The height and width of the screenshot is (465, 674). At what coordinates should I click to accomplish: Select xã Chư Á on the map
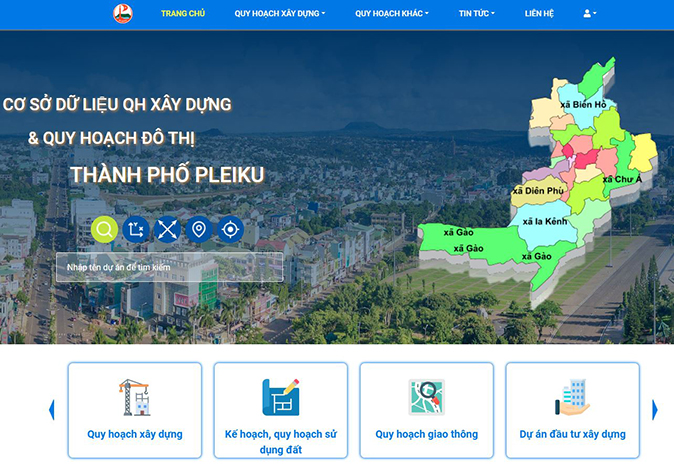tap(622, 179)
